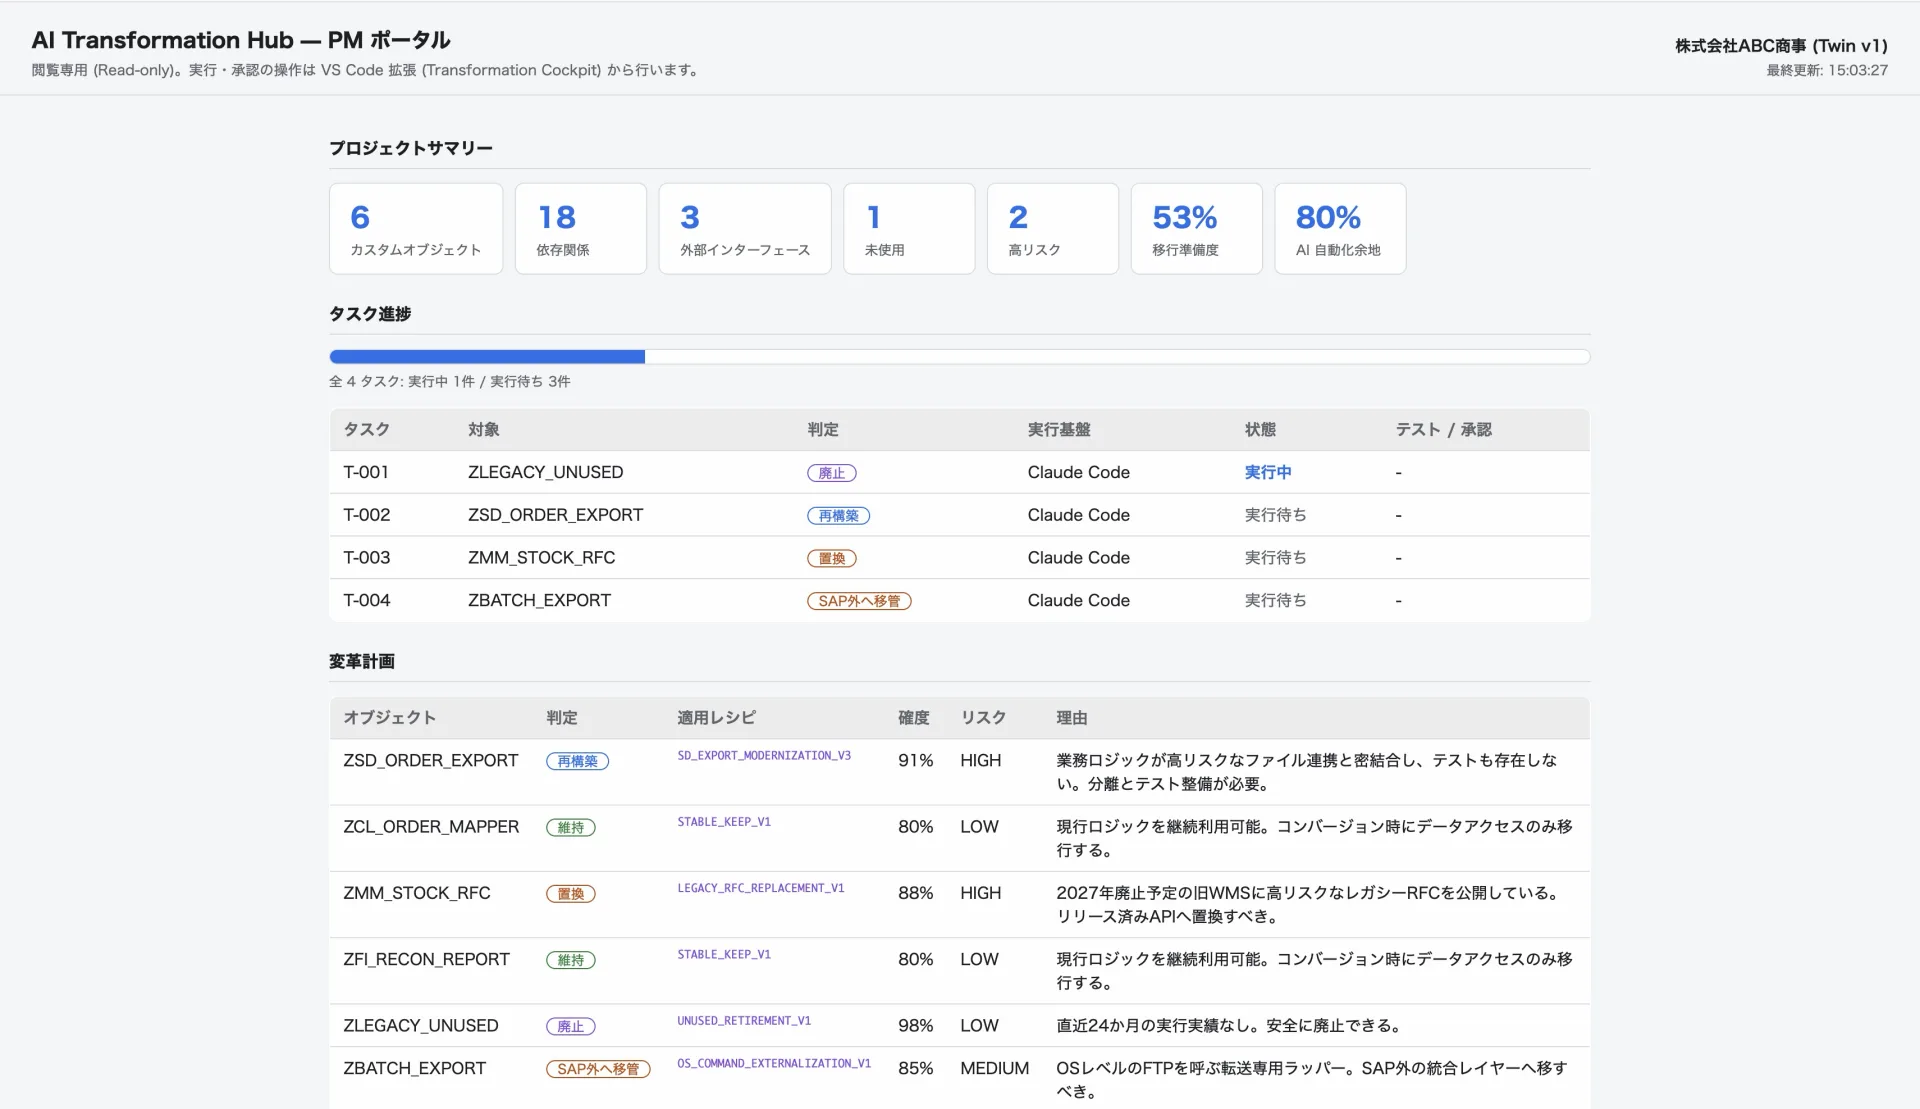The image size is (1920, 1109).
Task: Click the オブジェクト column header
Action: point(389,718)
